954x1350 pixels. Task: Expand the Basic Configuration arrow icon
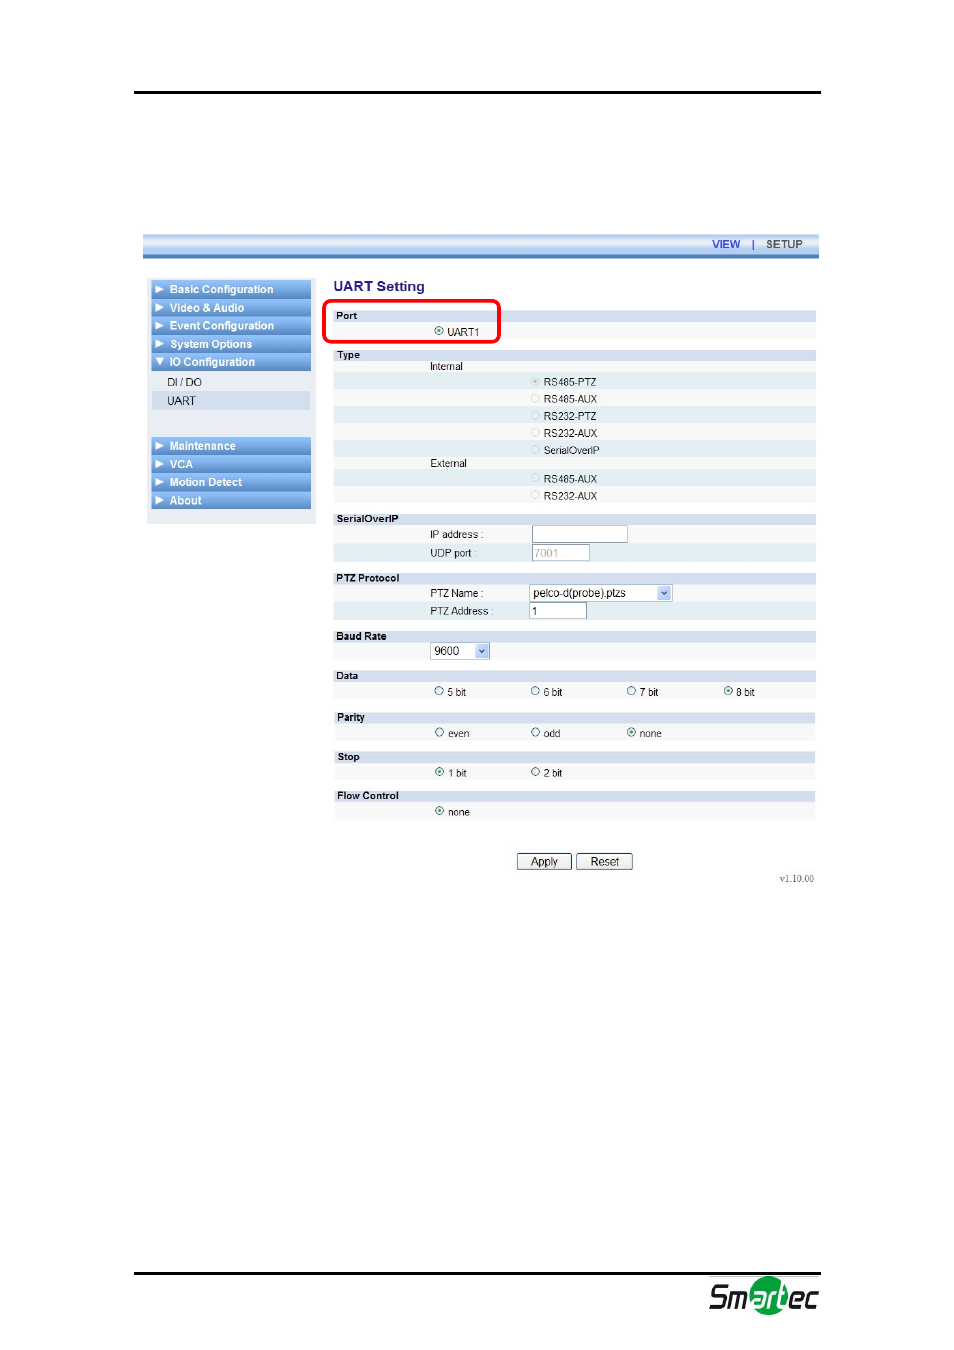pos(159,289)
